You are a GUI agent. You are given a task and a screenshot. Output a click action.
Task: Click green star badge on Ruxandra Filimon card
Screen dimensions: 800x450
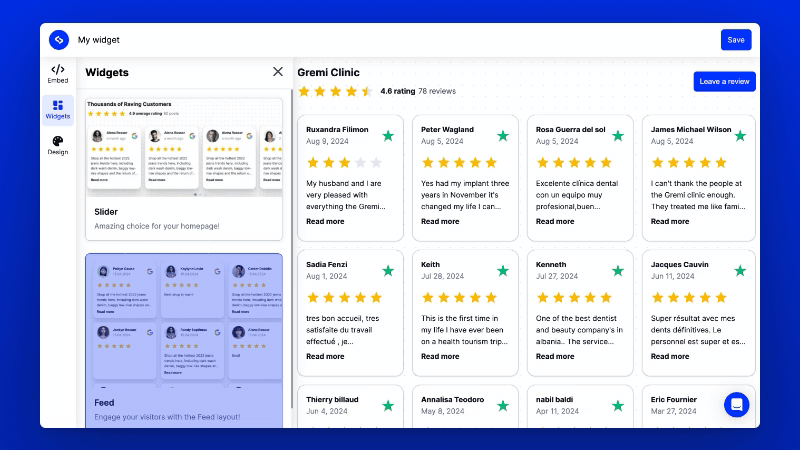(x=388, y=136)
